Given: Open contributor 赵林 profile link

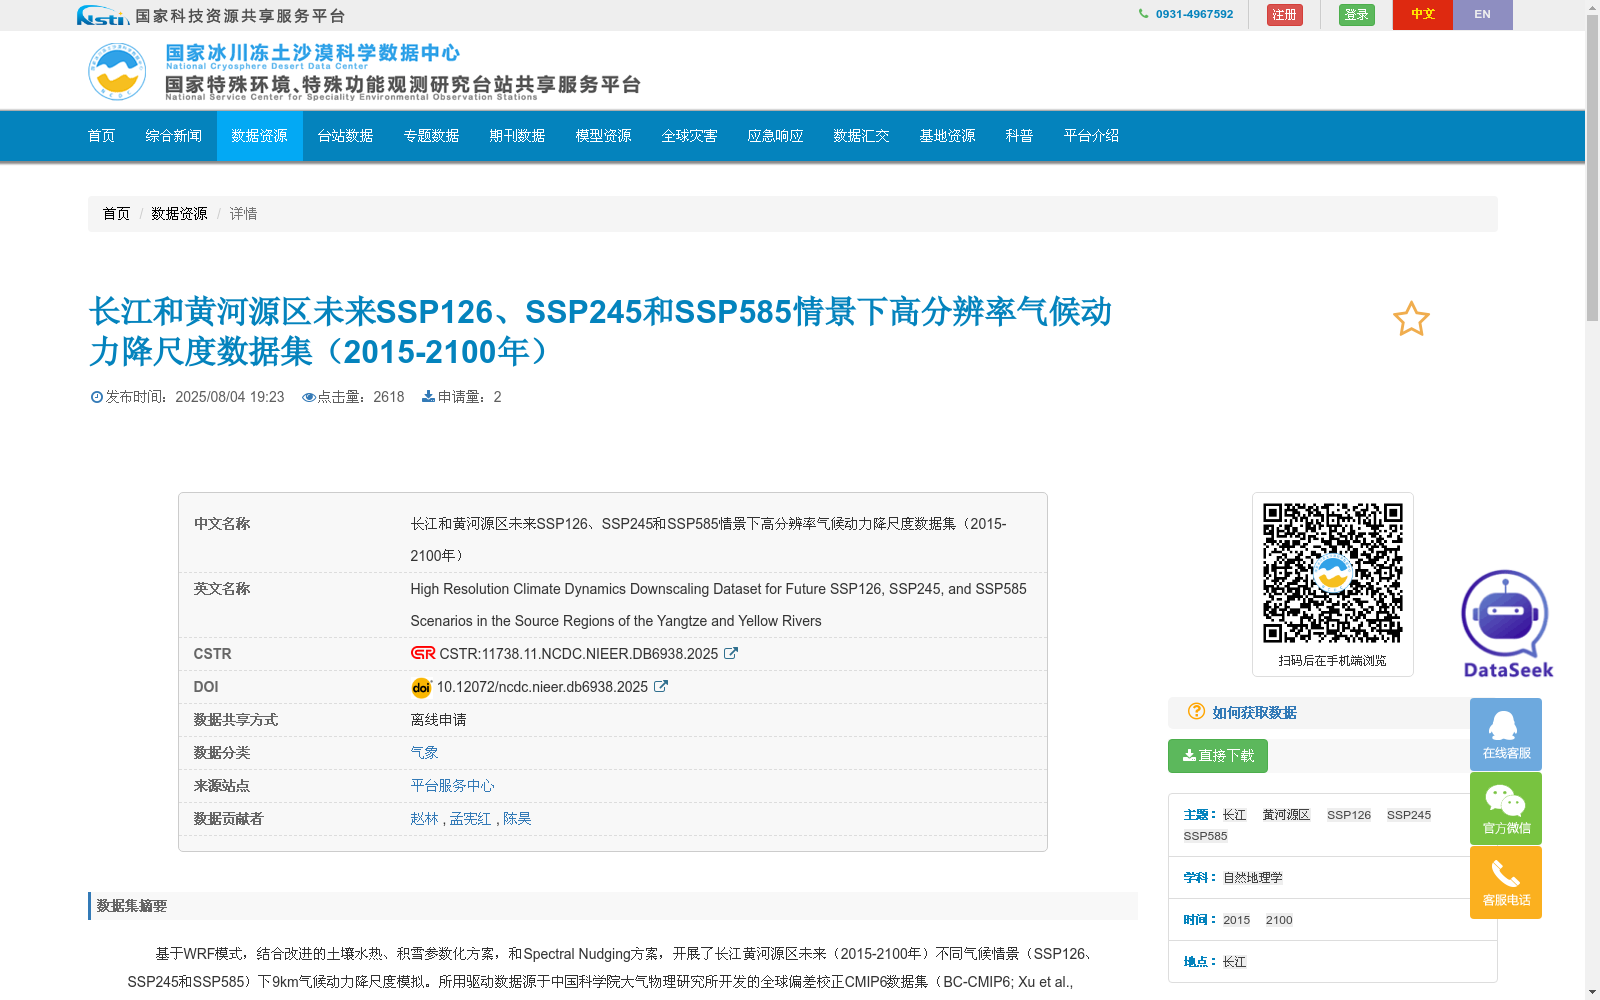Looking at the screenshot, I should click(424, 818).
